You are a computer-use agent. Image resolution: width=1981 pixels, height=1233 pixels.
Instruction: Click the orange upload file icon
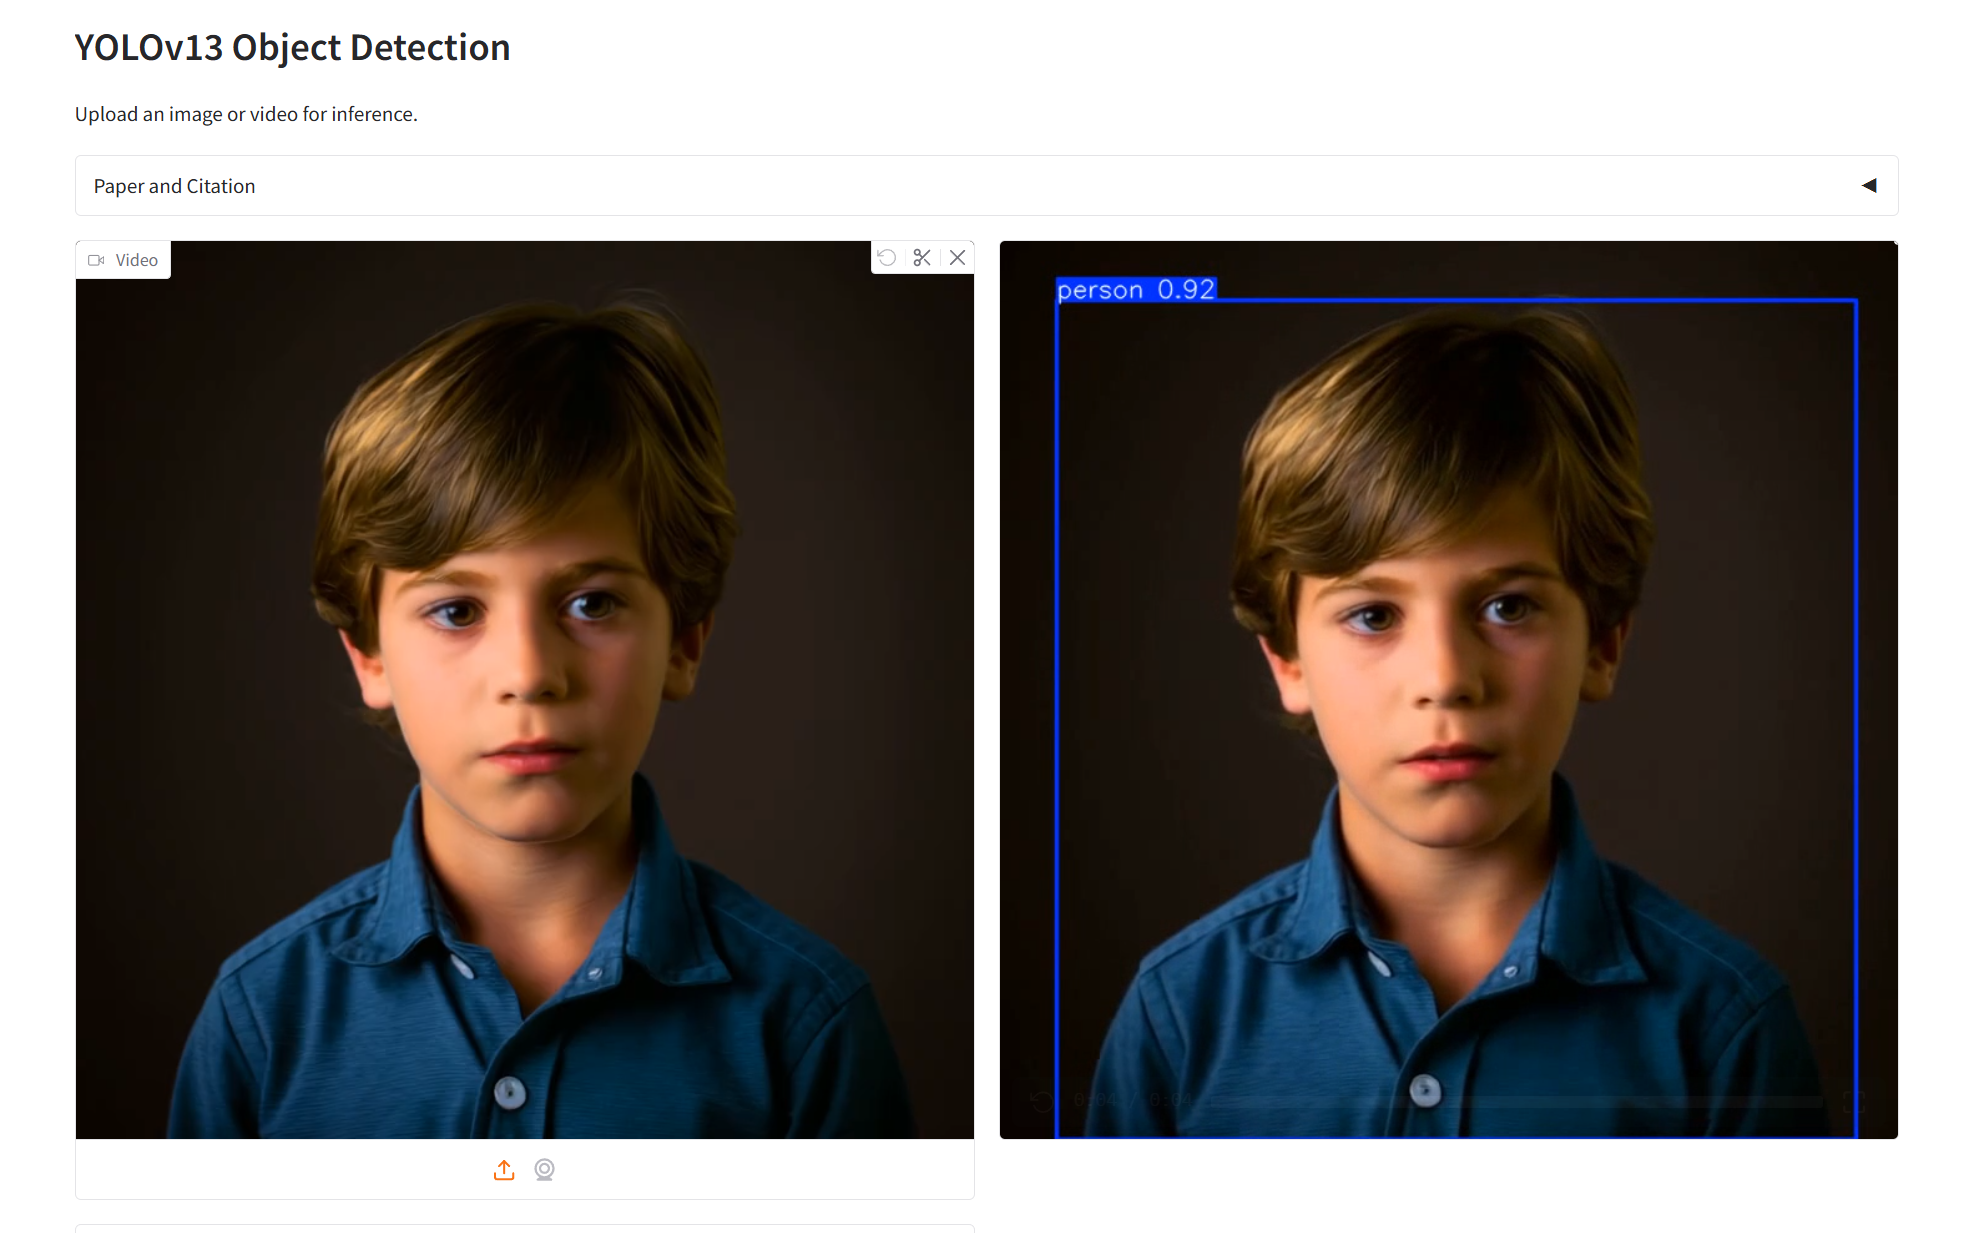tap(504, 1170)
